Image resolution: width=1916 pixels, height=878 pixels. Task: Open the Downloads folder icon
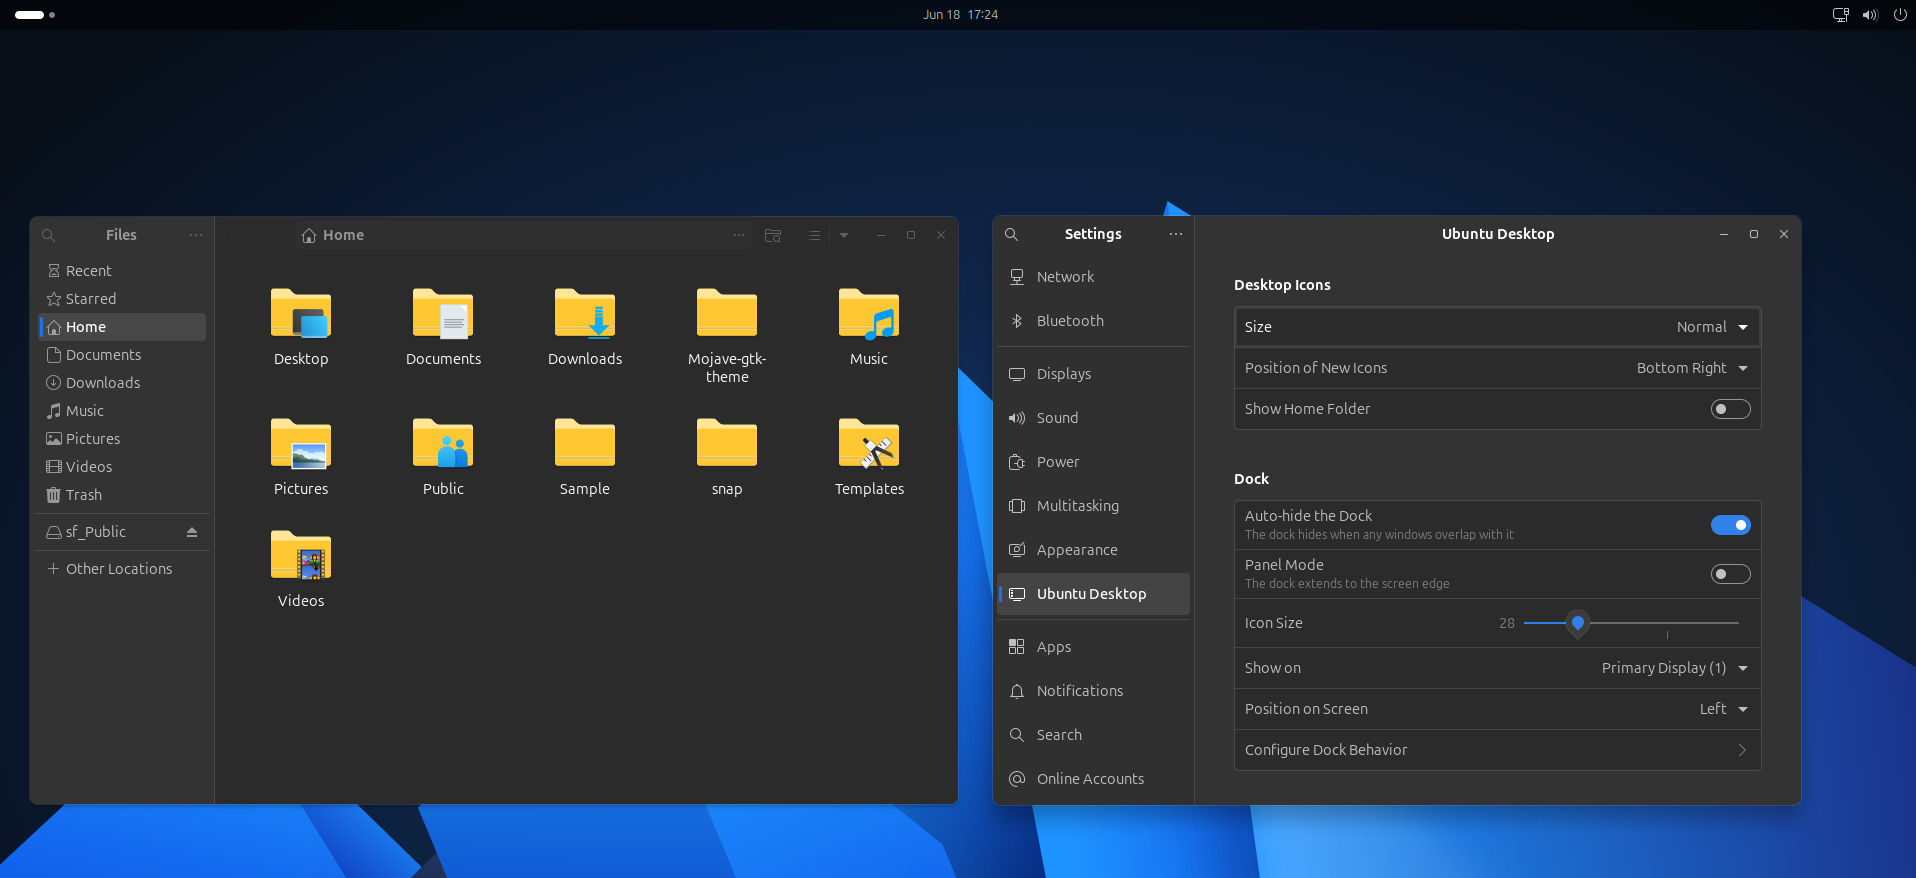coord(585,315)
